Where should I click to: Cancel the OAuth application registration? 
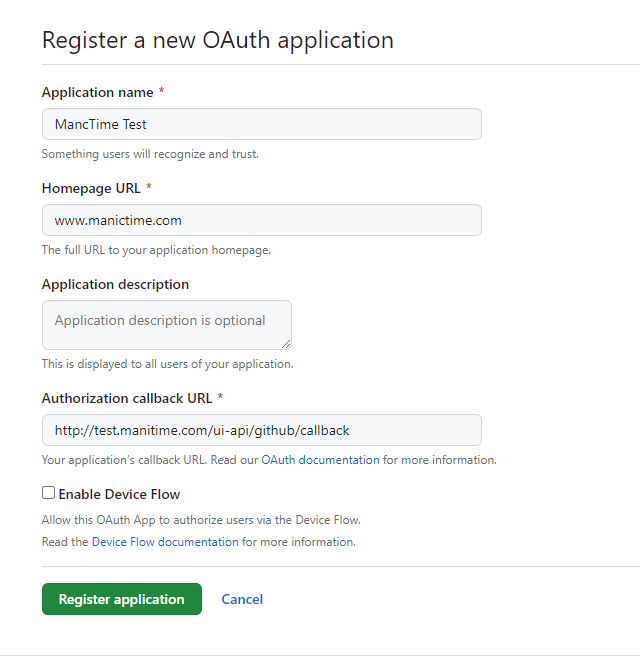(242, 599)
